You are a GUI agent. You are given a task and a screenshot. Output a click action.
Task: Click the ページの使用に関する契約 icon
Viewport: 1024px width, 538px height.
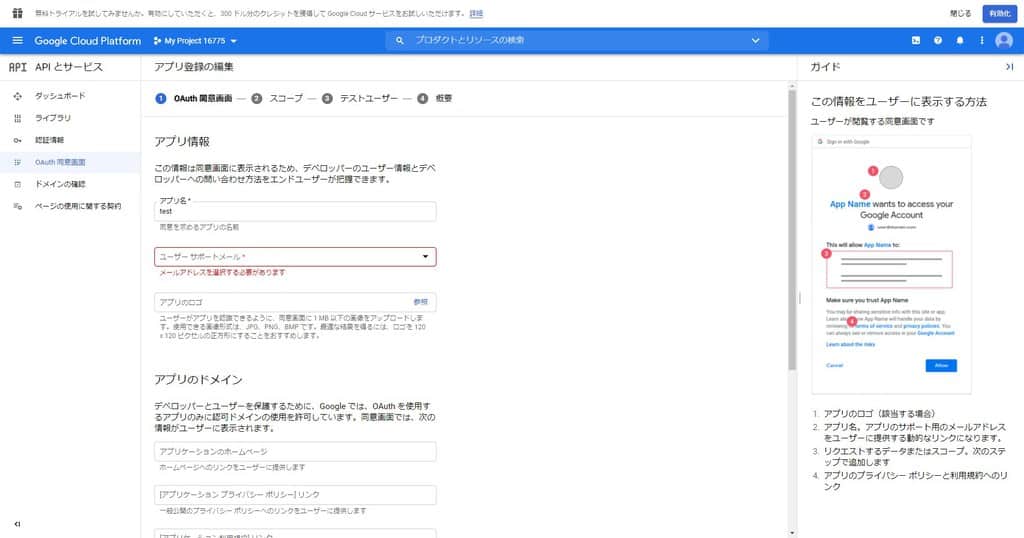(18, 206)
